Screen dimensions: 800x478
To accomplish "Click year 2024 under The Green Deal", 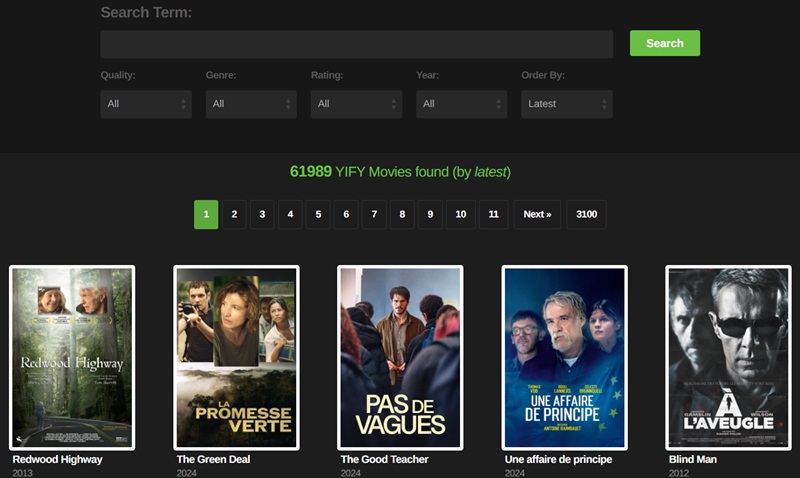I will point(187,473).
